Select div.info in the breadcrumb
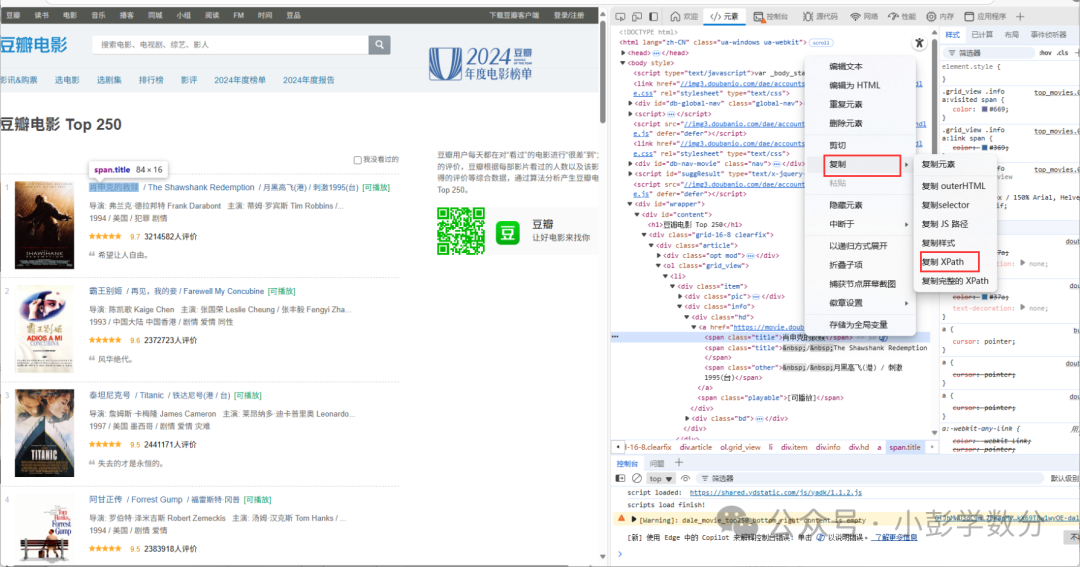This screenshot has height=567, width=1080. pyautogui.click(x=827, y=447)
